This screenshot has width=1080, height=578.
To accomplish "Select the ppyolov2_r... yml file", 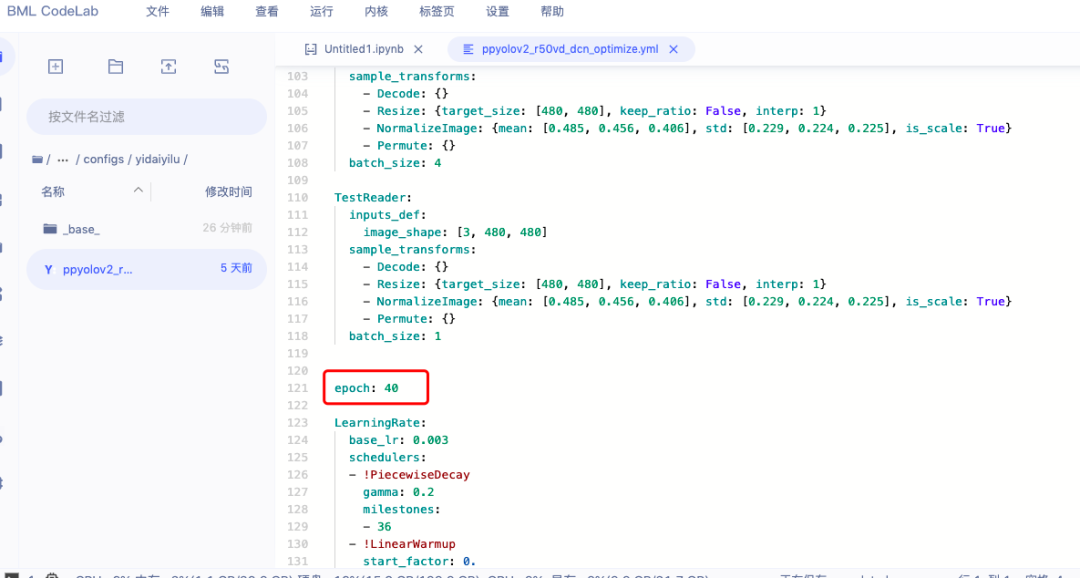I will tap(147, 269).
